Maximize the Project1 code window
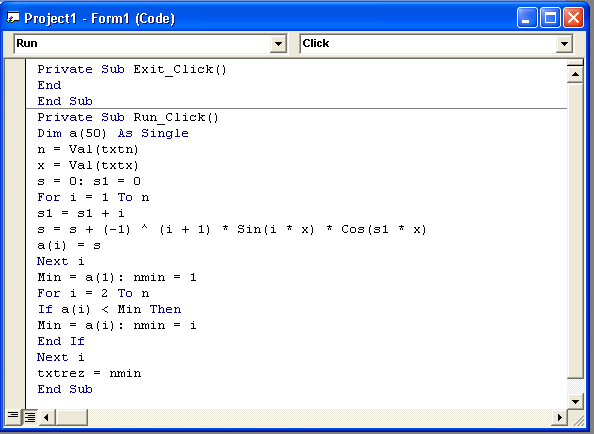Screen dimensions: 594x434 click(550, 18)
